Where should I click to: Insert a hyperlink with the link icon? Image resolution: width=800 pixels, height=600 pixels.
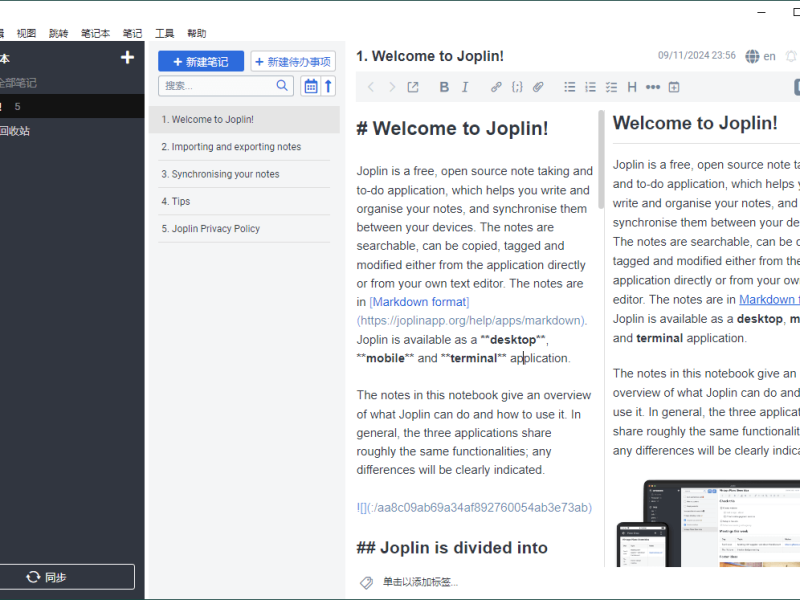496,87
